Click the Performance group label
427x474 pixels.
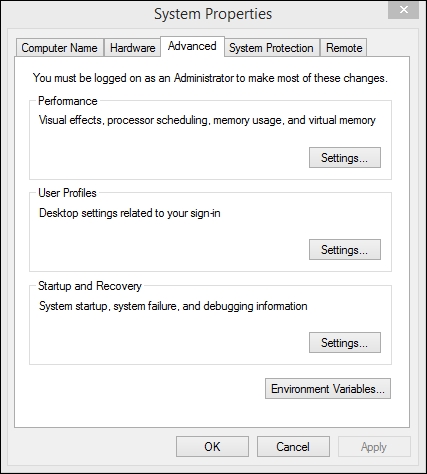click(68, 101)
